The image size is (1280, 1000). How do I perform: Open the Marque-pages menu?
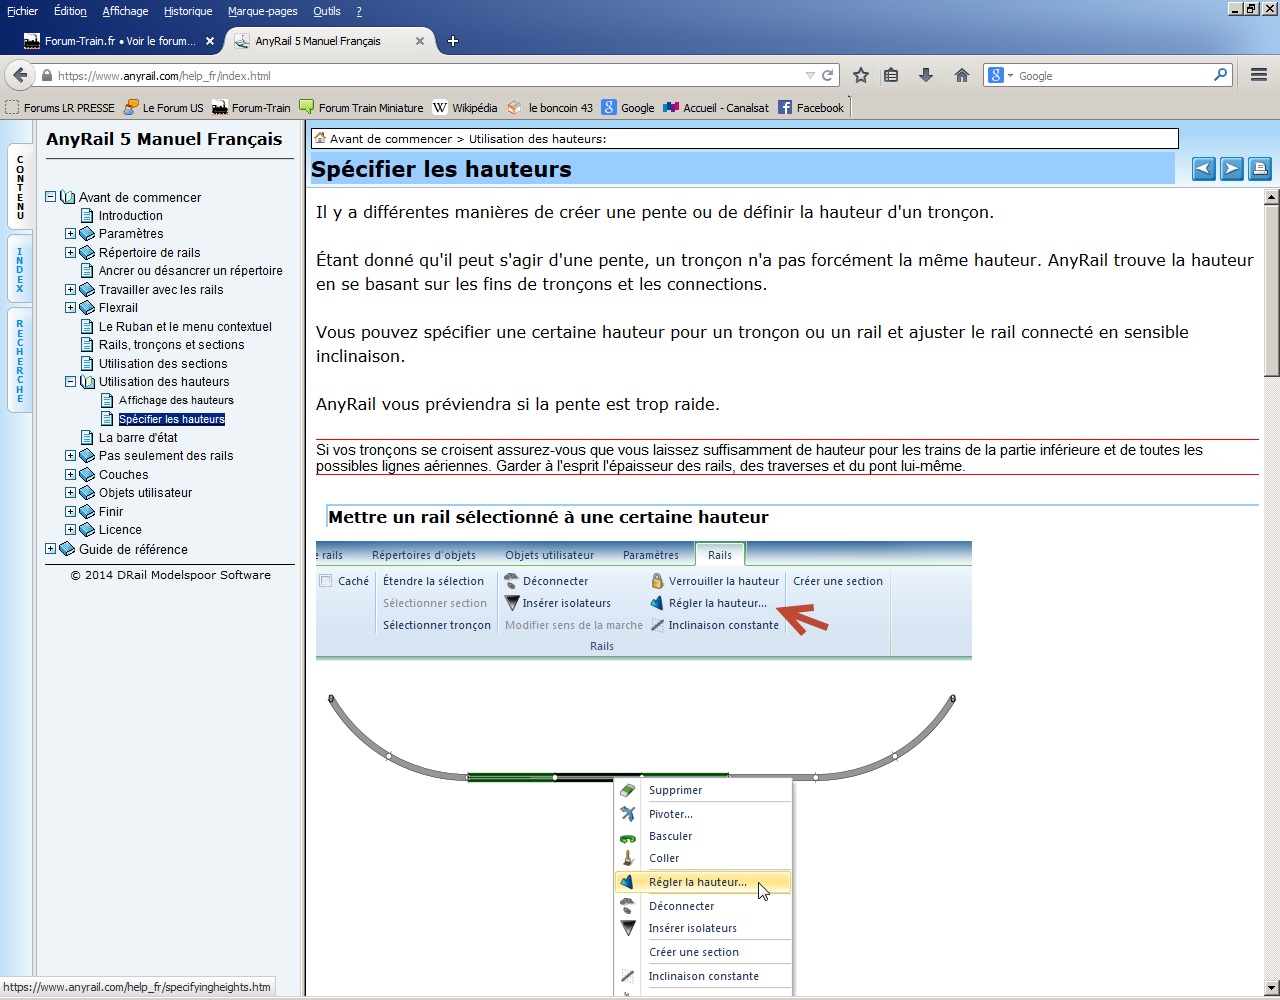click(263, 11)
